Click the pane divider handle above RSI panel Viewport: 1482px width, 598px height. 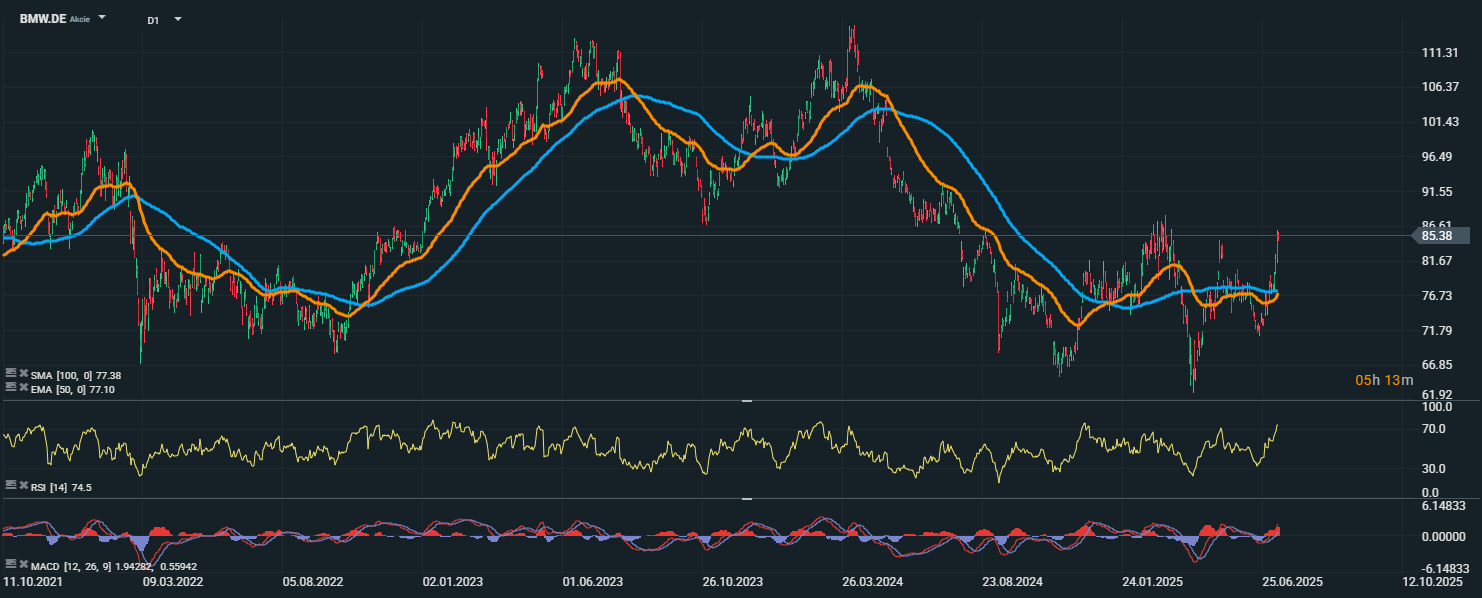746,401
